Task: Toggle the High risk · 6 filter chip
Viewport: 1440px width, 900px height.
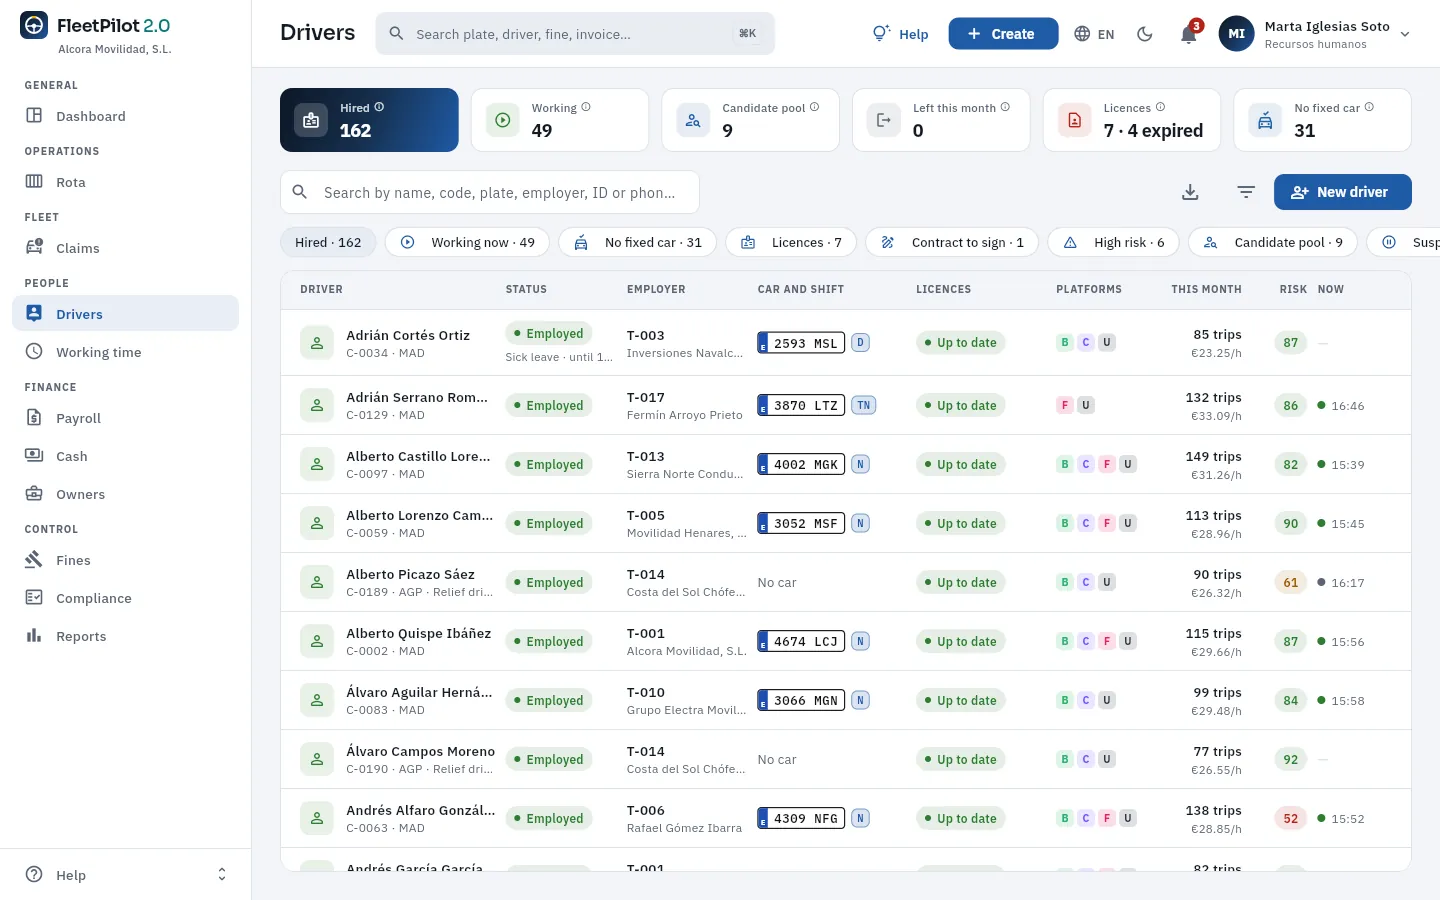Action: (x=1113, y=242)
